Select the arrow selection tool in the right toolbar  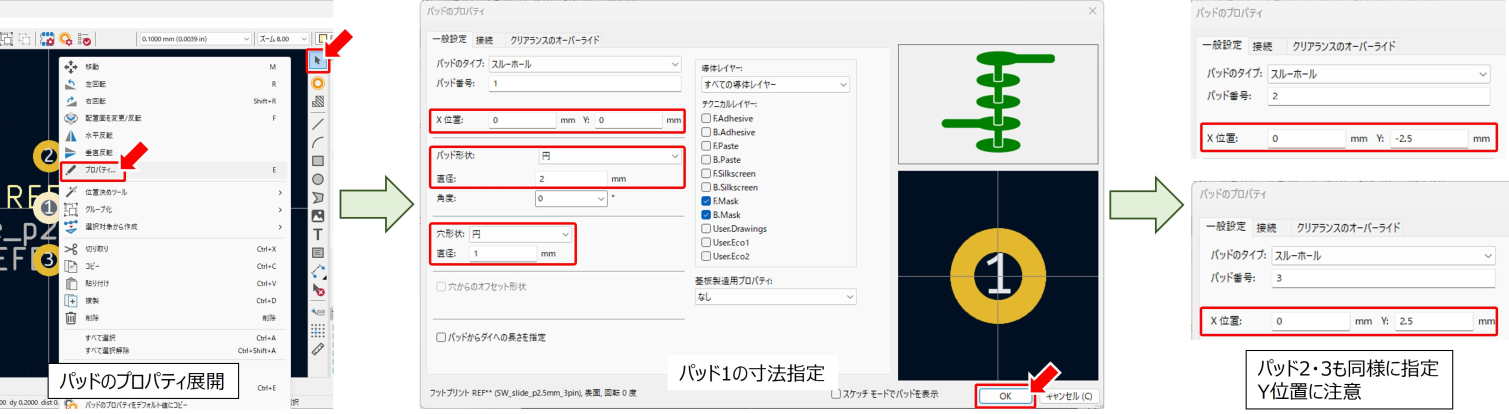coord(318,60)
